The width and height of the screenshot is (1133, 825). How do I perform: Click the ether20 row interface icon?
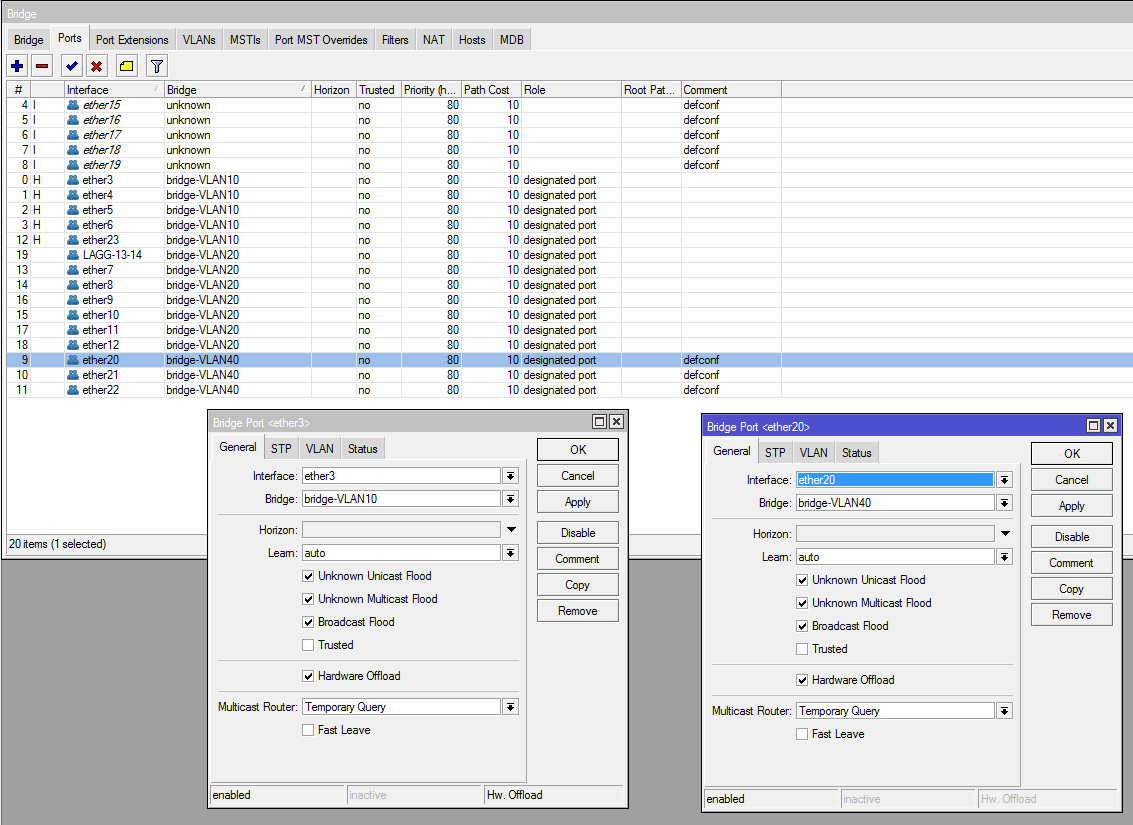click(73, 360)
